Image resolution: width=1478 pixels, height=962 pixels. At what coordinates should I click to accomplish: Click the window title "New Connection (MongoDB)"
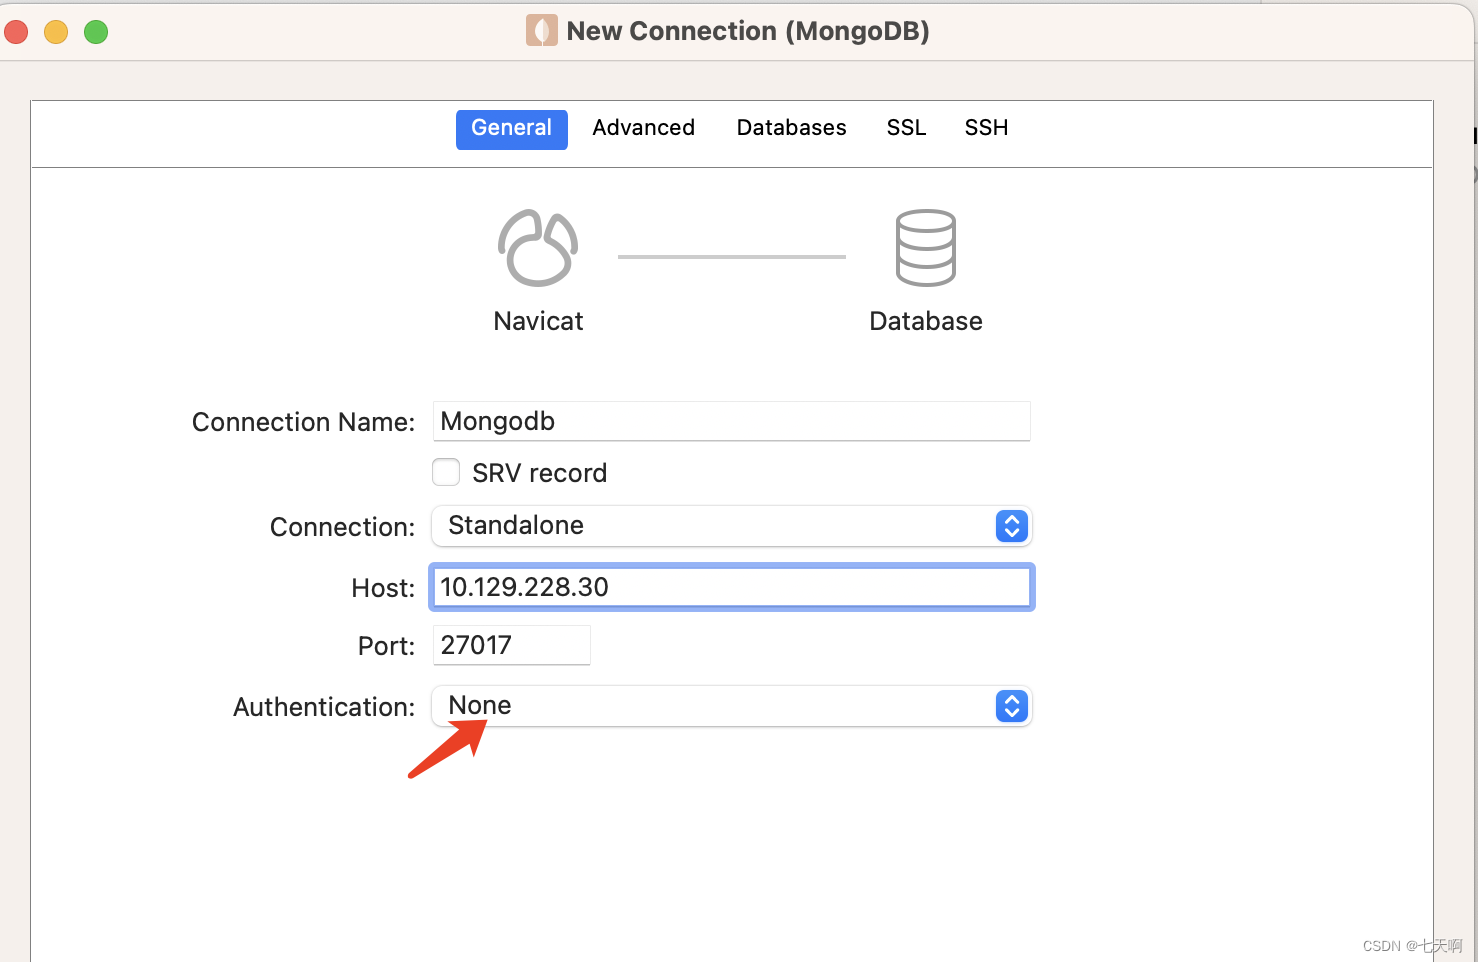coord(748,31)
